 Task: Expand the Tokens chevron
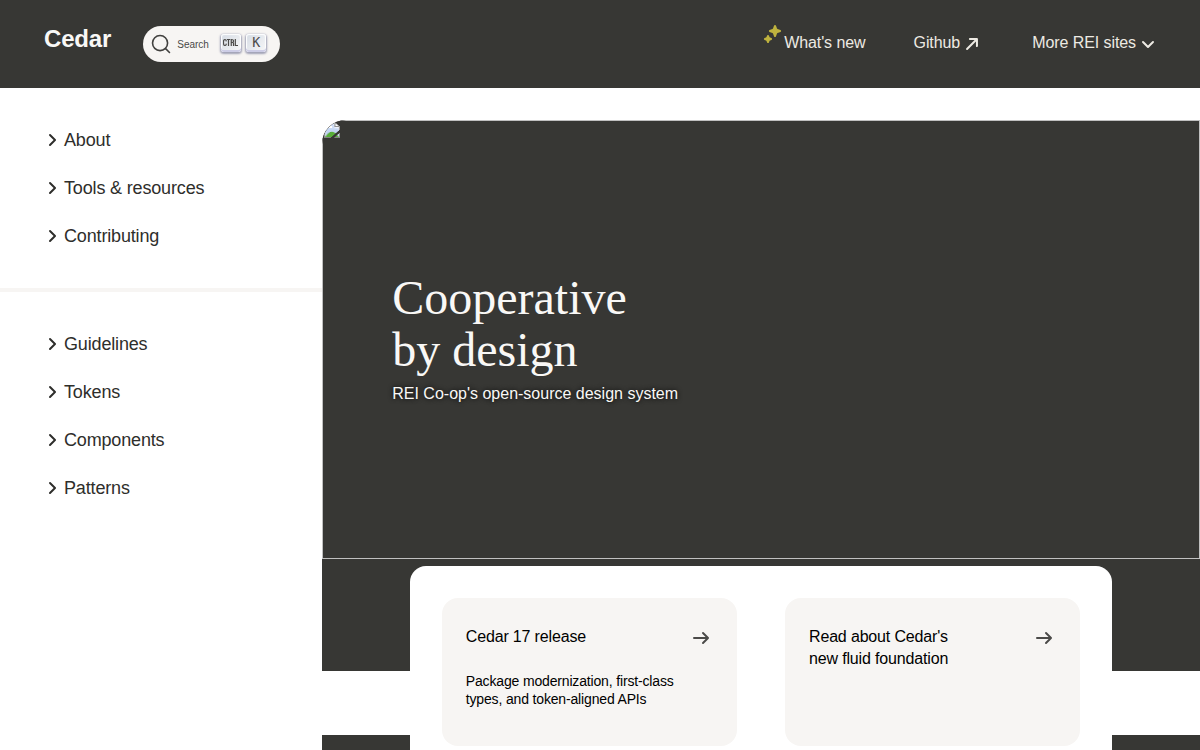[x=52, y=392]
